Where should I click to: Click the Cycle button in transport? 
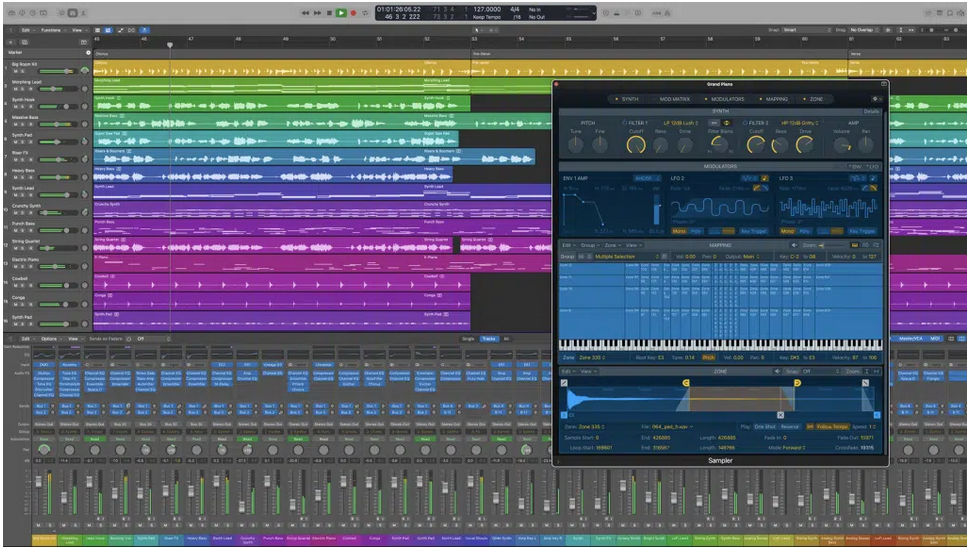(365, 13)
